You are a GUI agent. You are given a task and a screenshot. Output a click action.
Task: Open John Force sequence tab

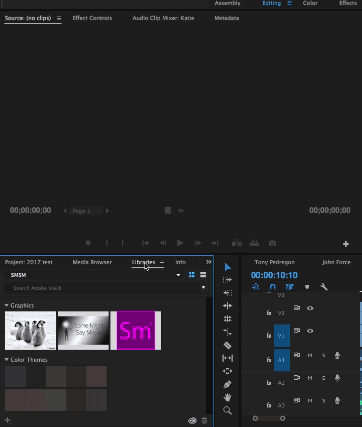pos(336,262)
